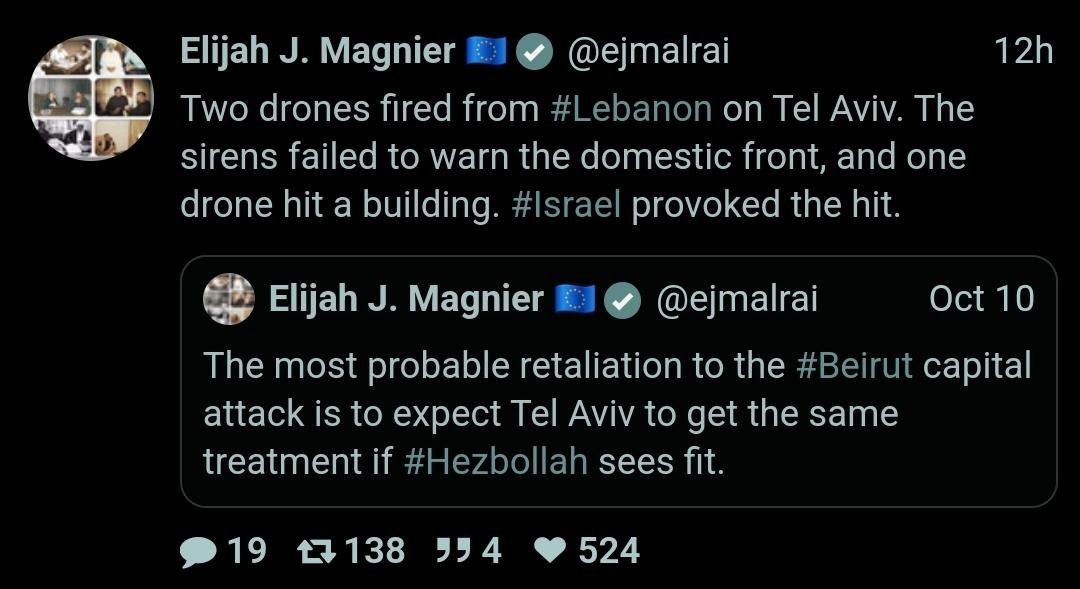Click the quote tweets icon
1080x589 pixels.
(453, 550)
